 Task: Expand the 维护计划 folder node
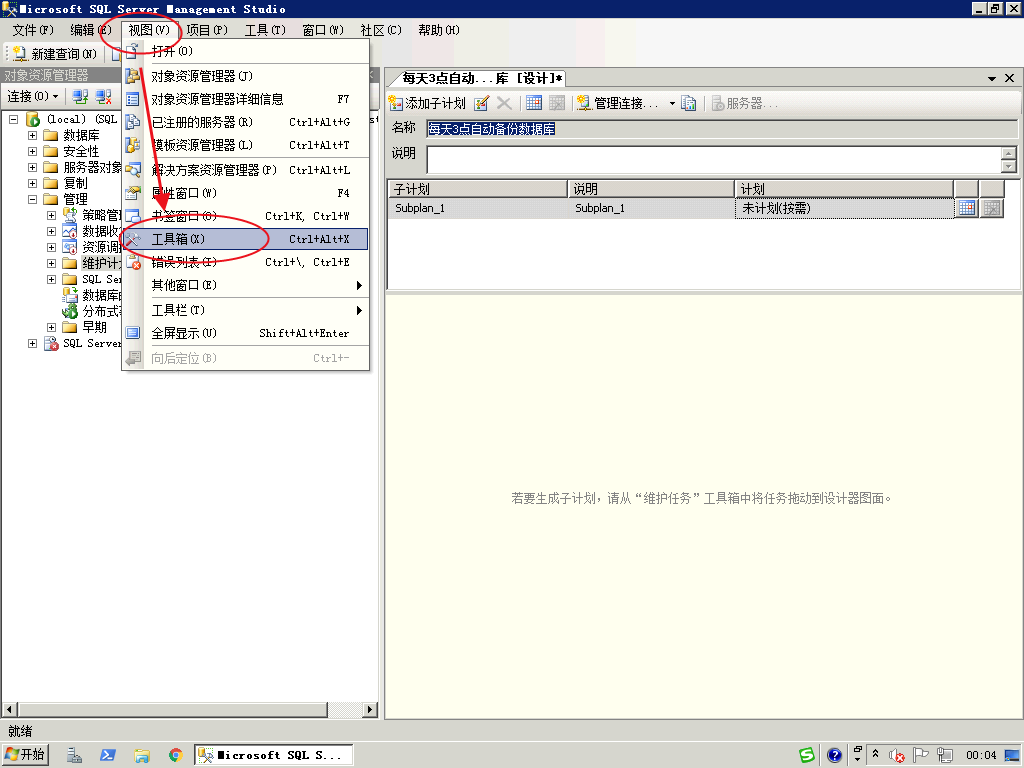click(51, 263)
